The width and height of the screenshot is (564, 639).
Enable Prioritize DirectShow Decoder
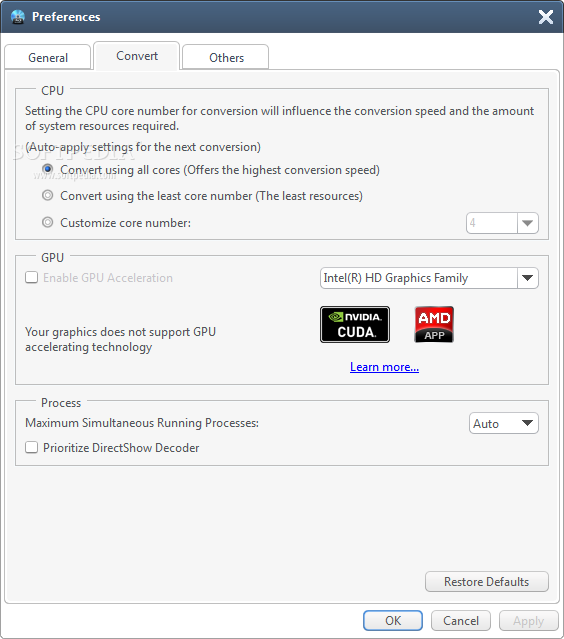click(x=31, y=447)
